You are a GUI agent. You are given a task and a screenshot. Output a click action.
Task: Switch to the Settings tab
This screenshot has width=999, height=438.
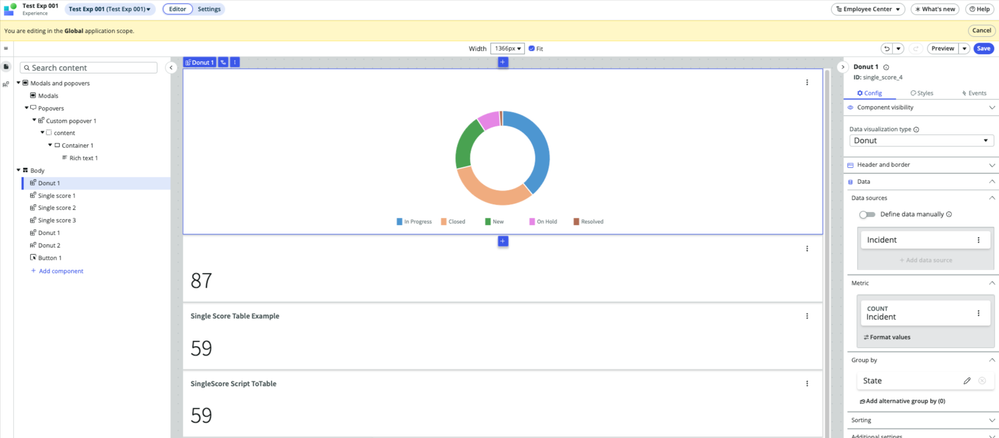pos(209,10)
